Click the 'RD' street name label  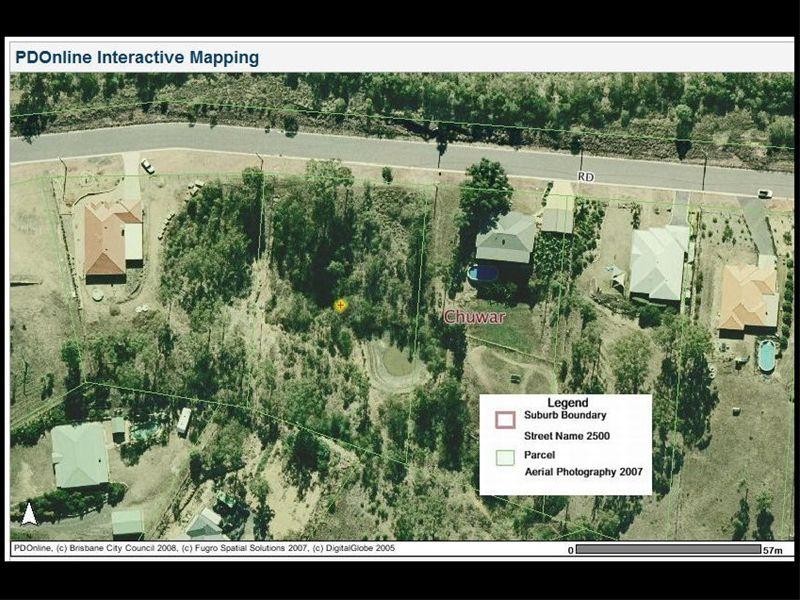click(x=586, y=177)
